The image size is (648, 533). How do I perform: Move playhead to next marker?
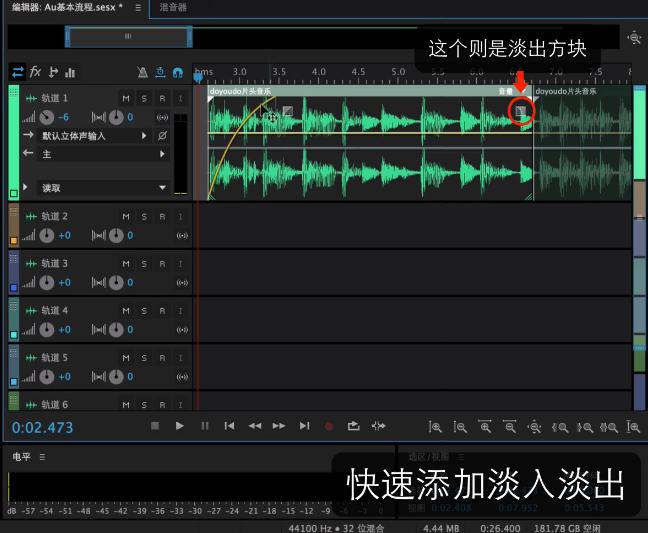(x=305, y=426)
